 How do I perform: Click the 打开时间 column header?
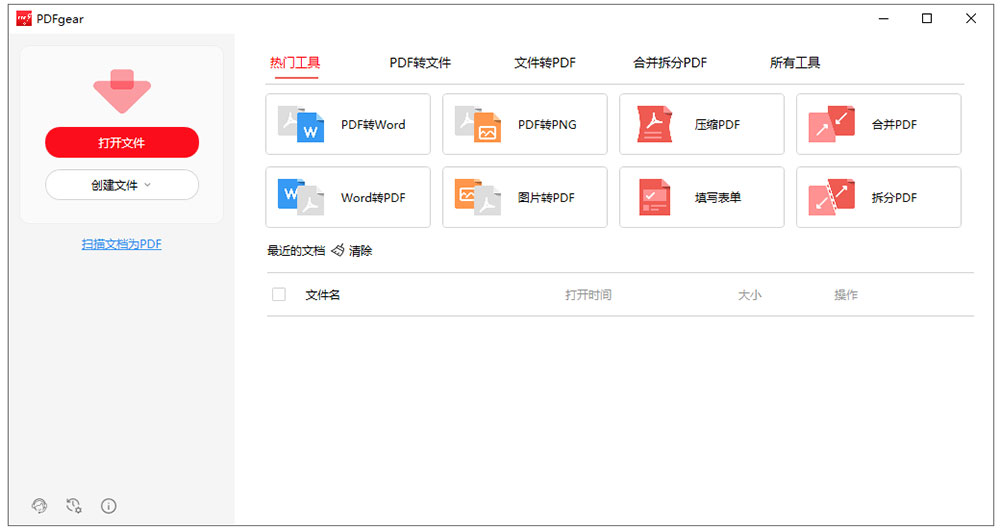[x=588, y=295]
